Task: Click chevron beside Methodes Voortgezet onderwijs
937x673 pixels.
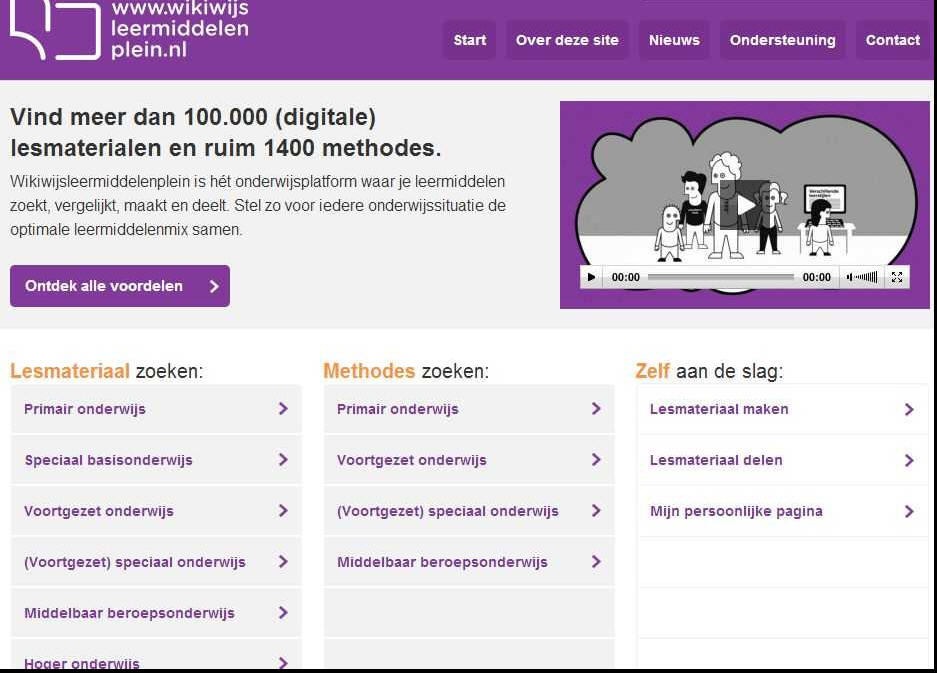Action: click(x=596, y=460)
